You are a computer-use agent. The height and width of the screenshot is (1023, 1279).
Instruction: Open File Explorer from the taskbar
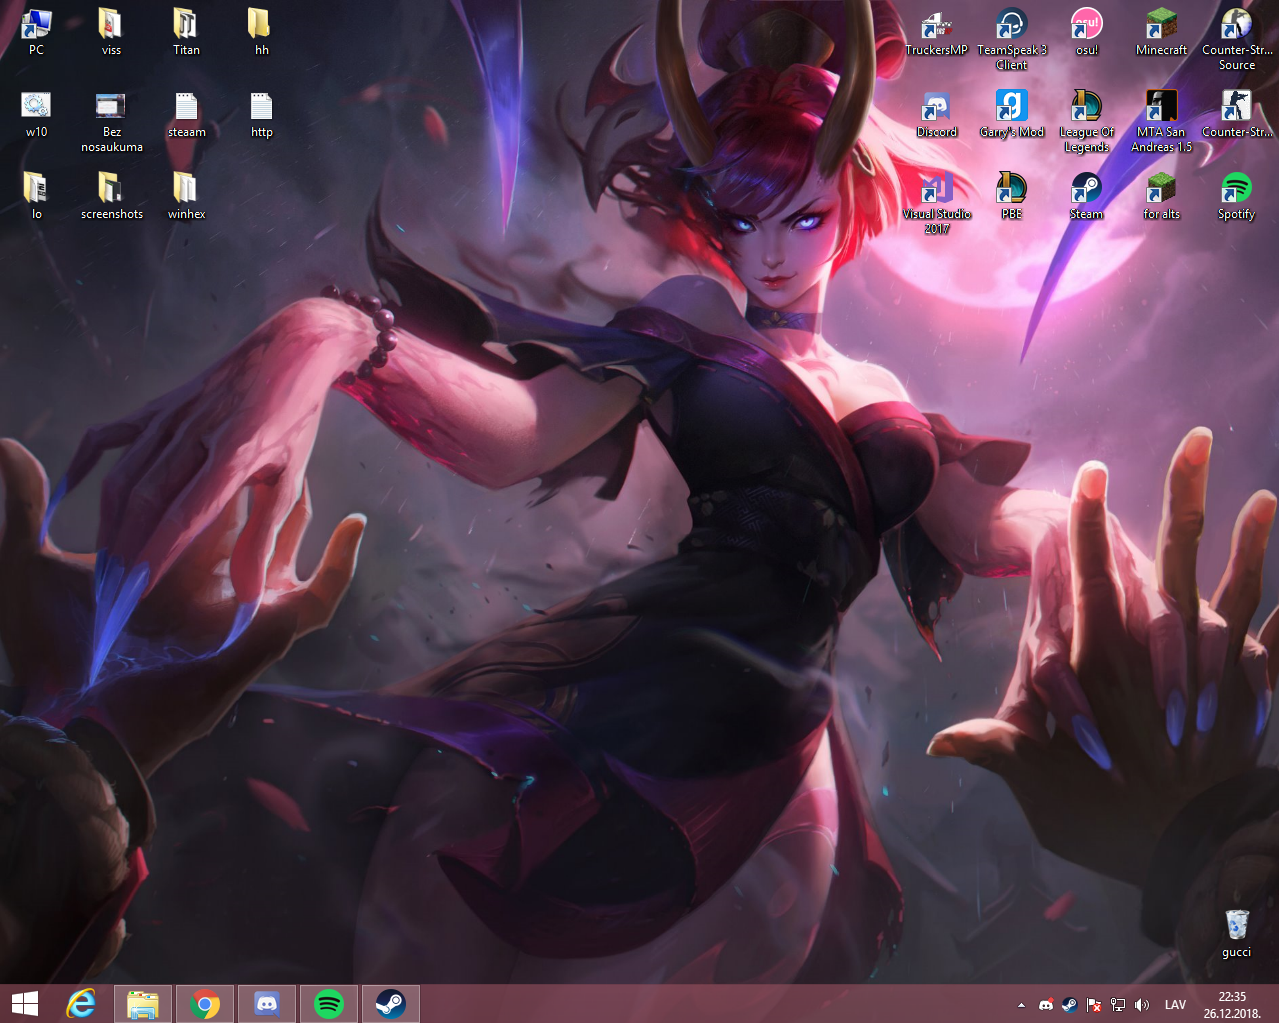coord(143,1004)
